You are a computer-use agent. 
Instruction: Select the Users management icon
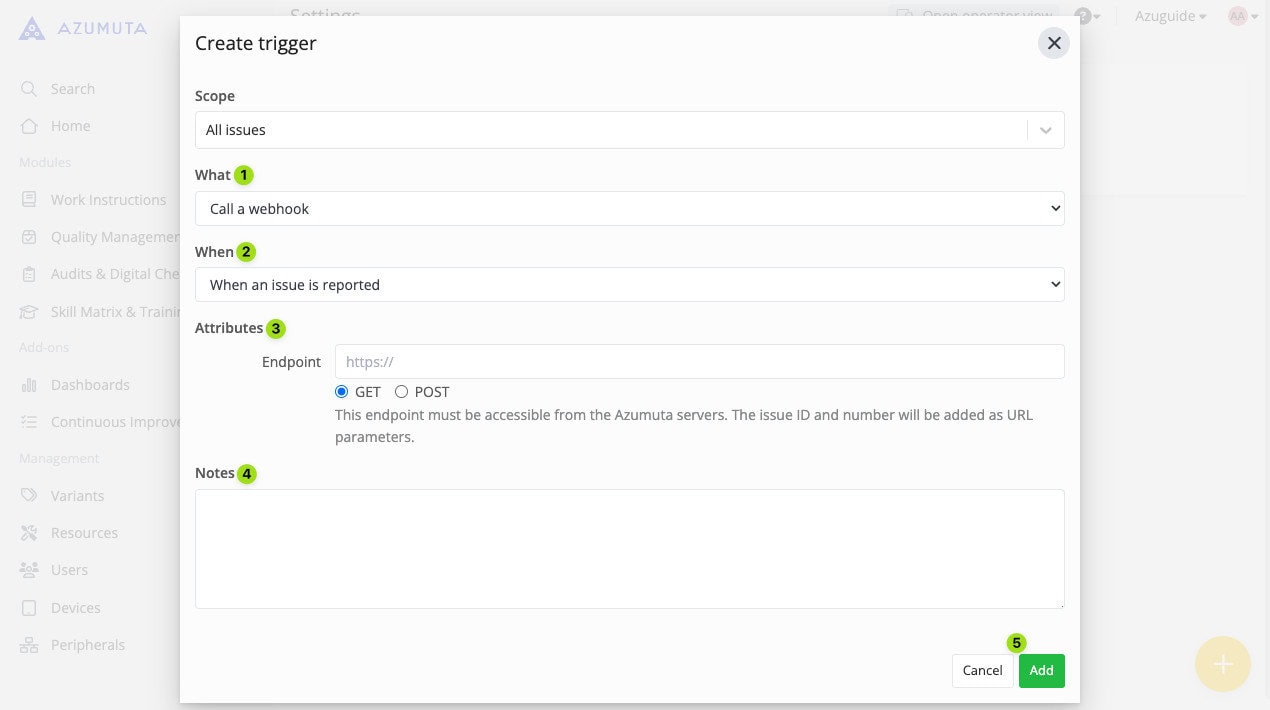29,569
